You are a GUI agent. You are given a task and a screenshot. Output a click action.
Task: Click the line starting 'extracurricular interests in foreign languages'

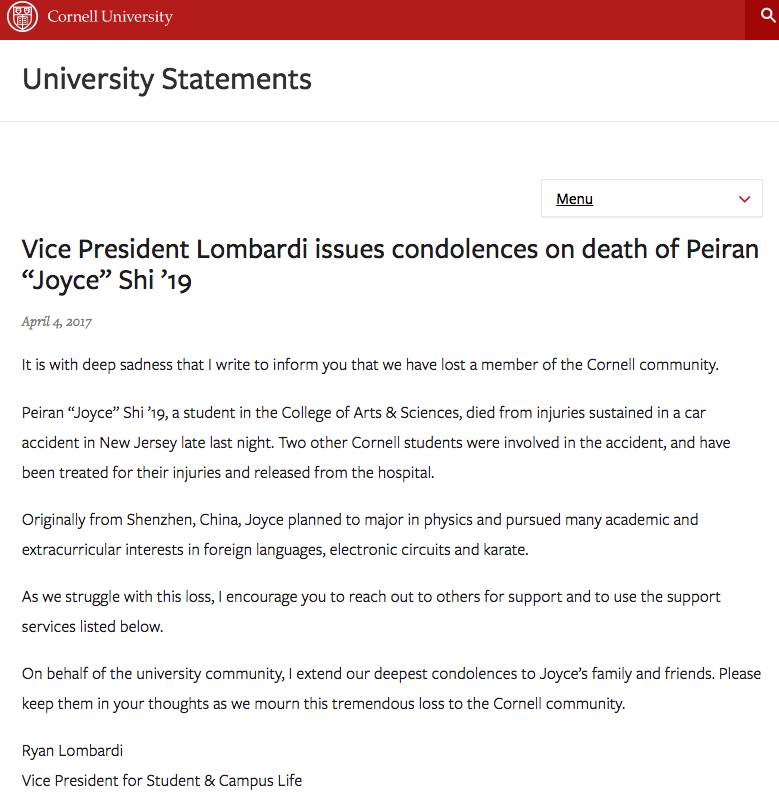coord(275,550)
